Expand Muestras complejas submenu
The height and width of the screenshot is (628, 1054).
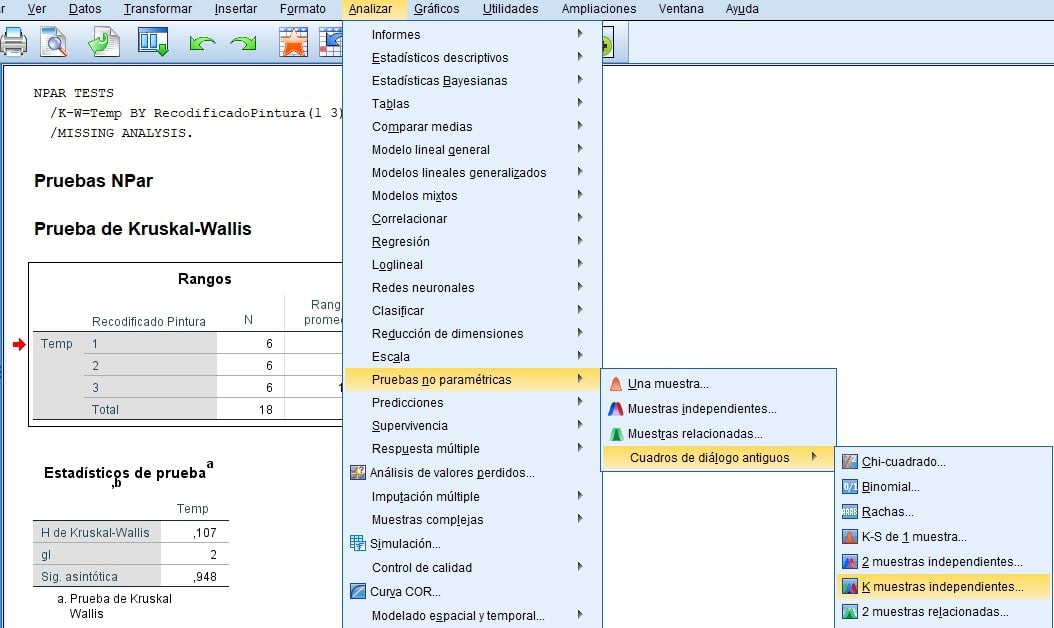point(472,520)
